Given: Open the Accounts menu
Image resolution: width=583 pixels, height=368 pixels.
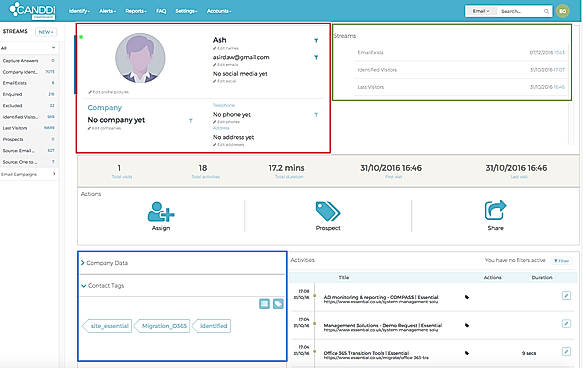Looking at the screenshot, I should point(219,11).
